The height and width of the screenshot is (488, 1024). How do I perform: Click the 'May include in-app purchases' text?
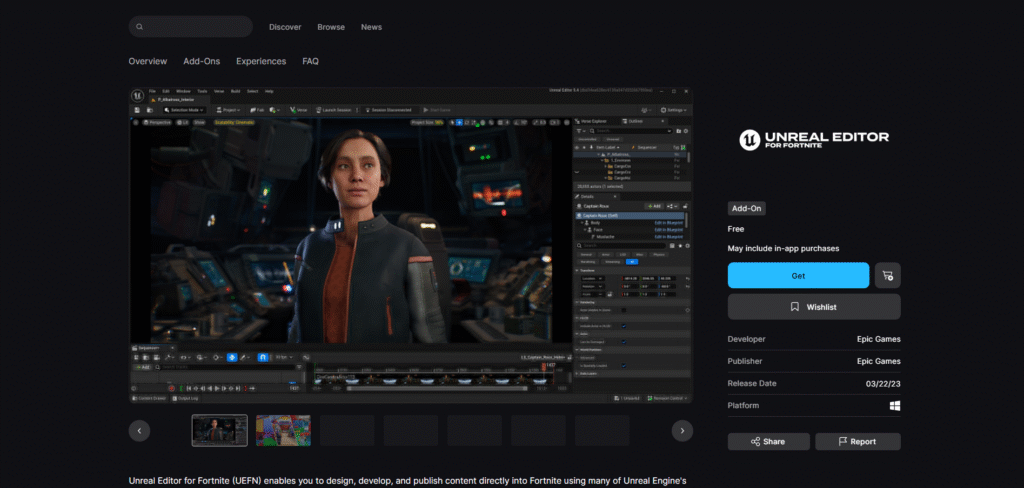point(783,248)
